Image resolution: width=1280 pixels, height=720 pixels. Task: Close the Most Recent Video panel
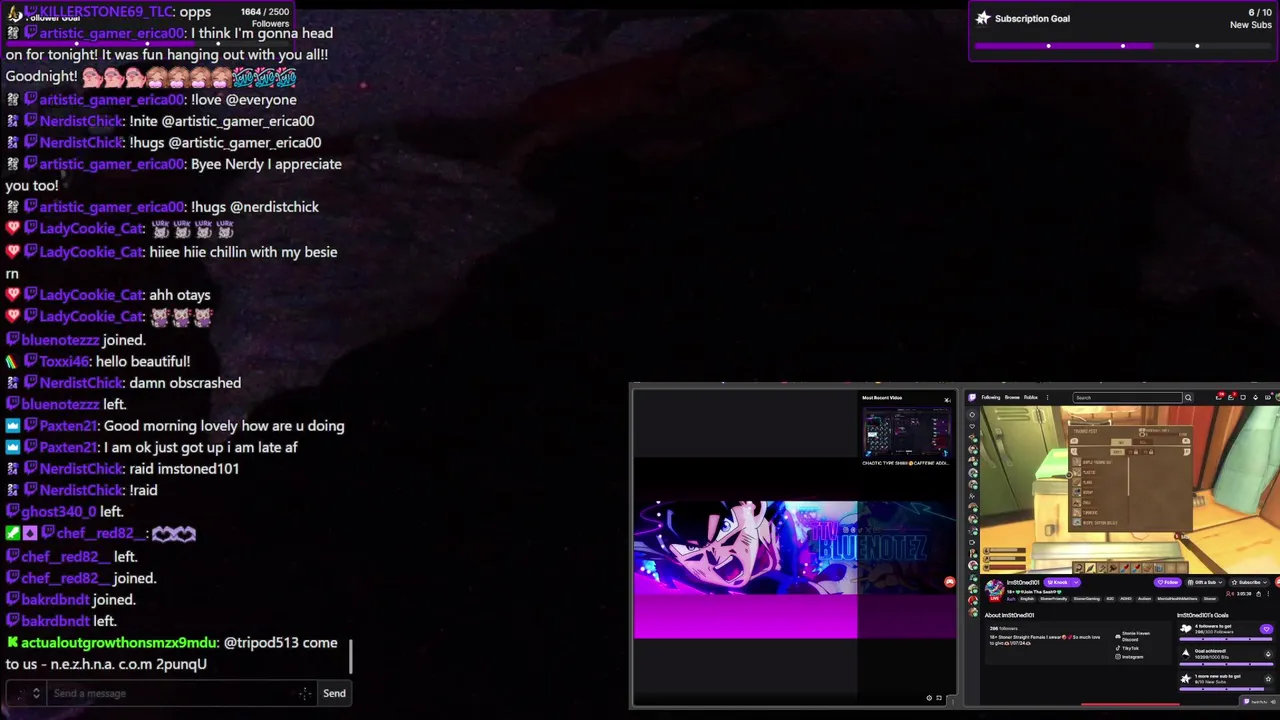tap(947, 400)
